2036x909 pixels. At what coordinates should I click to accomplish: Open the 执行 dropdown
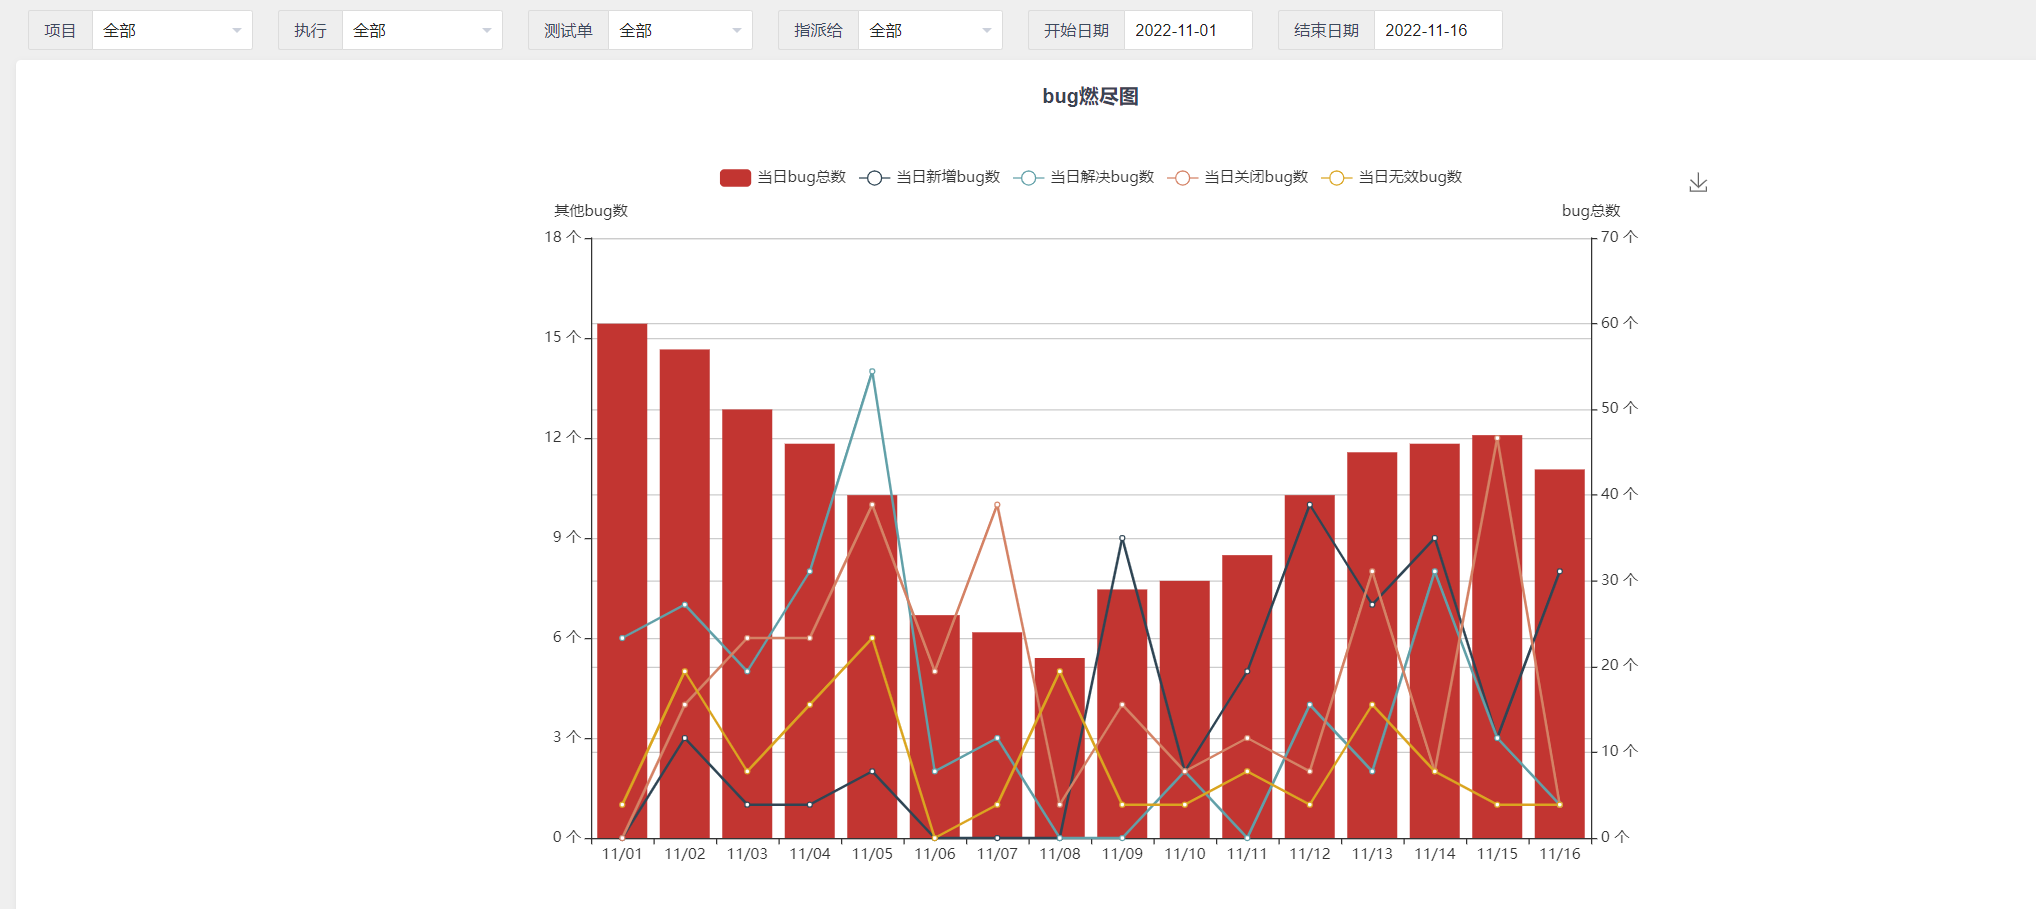click(422, 30)
